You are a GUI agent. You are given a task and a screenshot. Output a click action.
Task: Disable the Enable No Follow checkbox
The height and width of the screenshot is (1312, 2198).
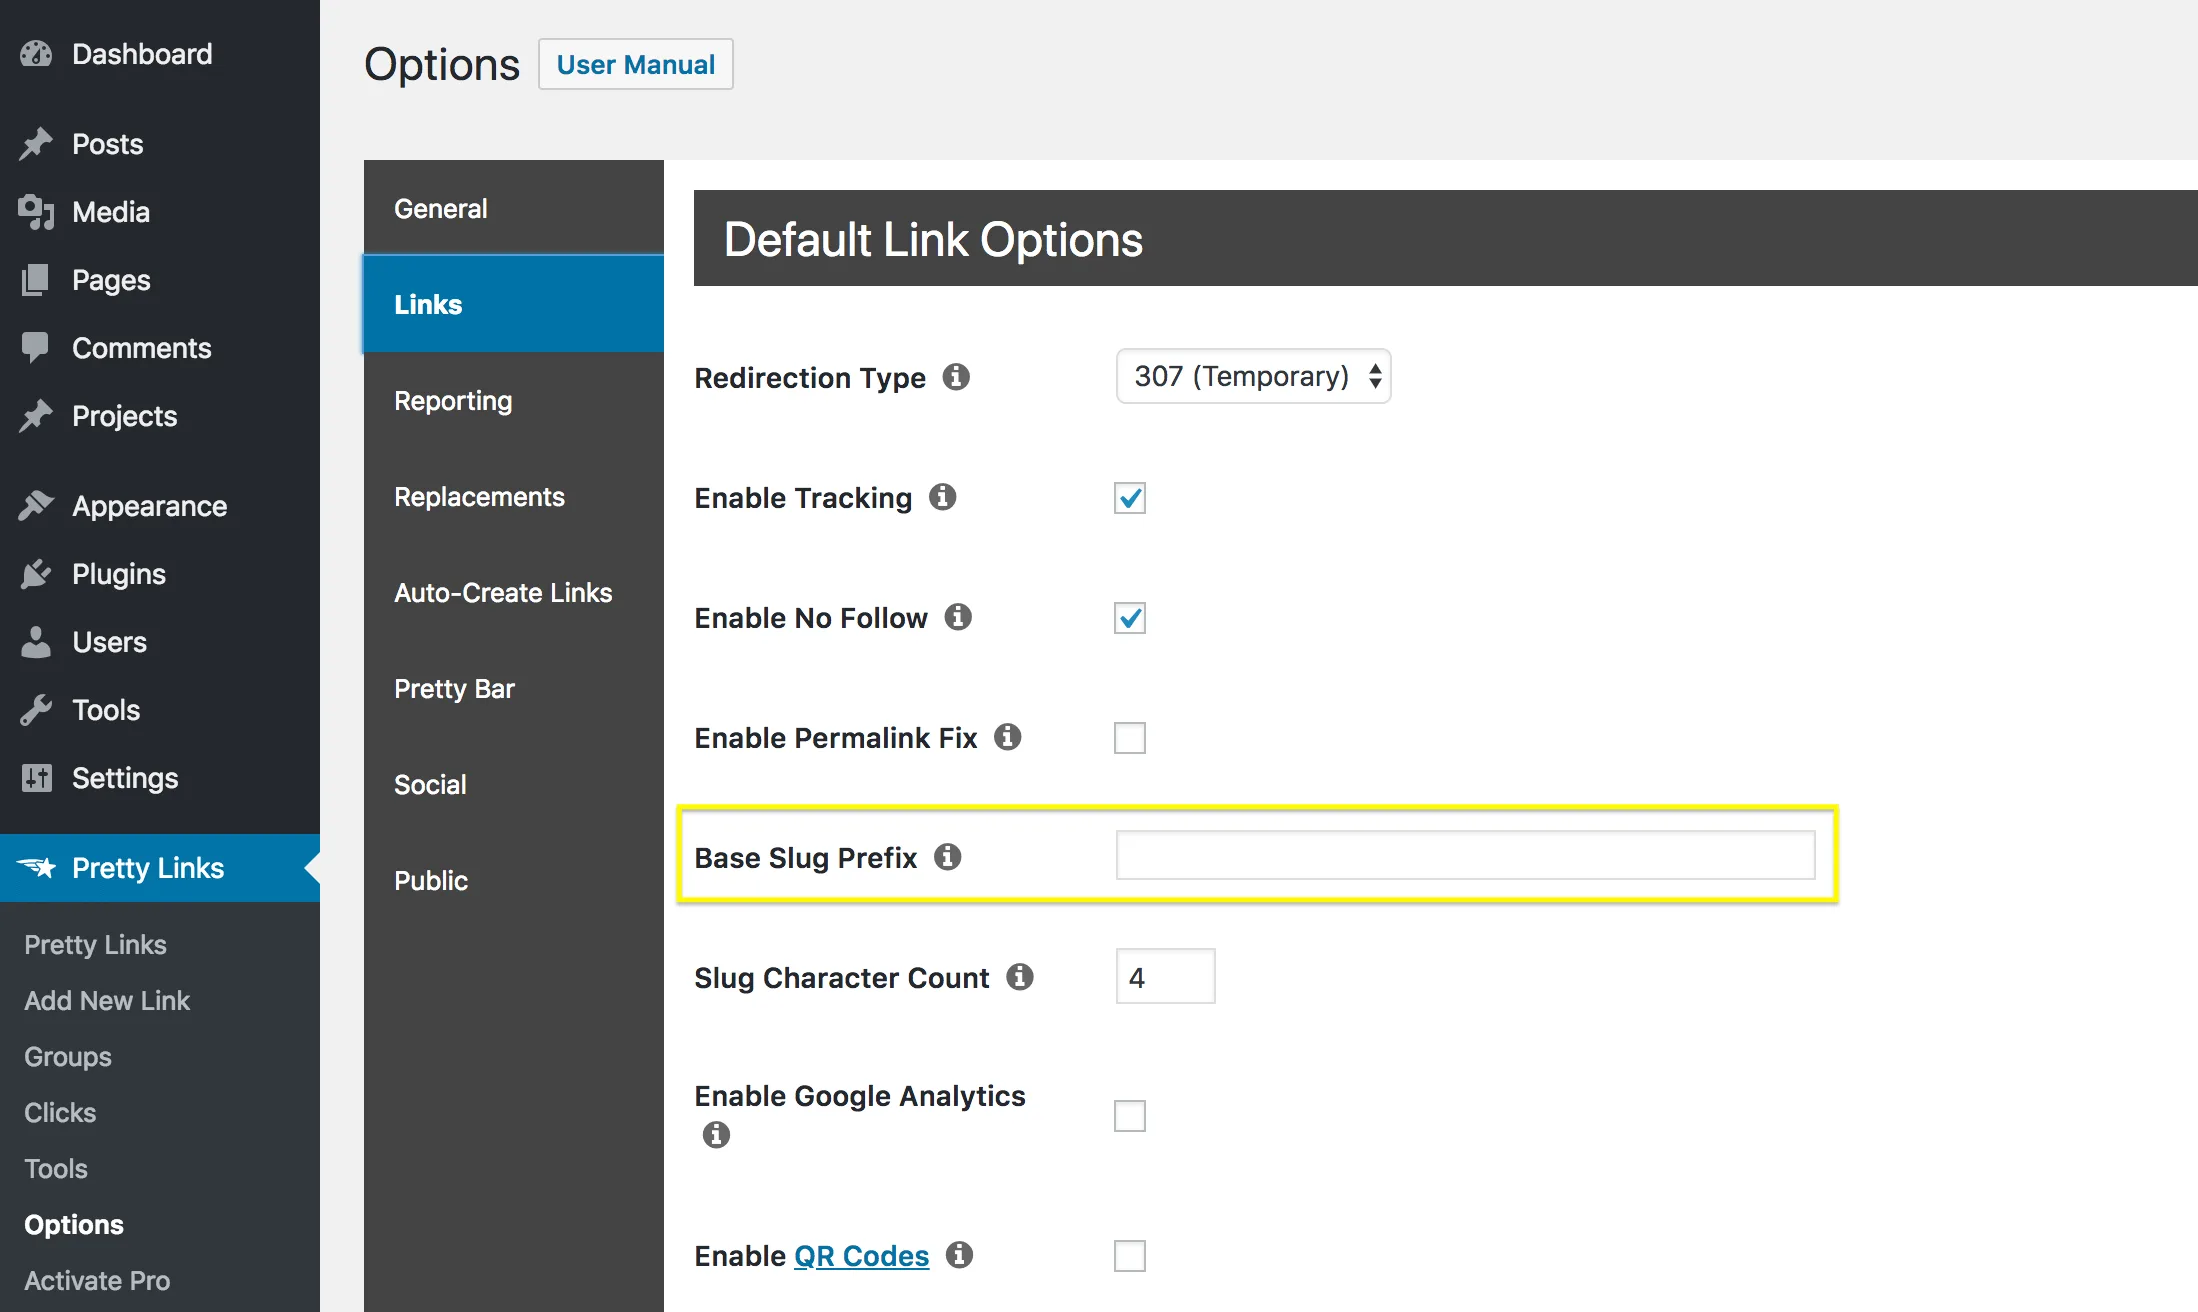[1130, 617]
